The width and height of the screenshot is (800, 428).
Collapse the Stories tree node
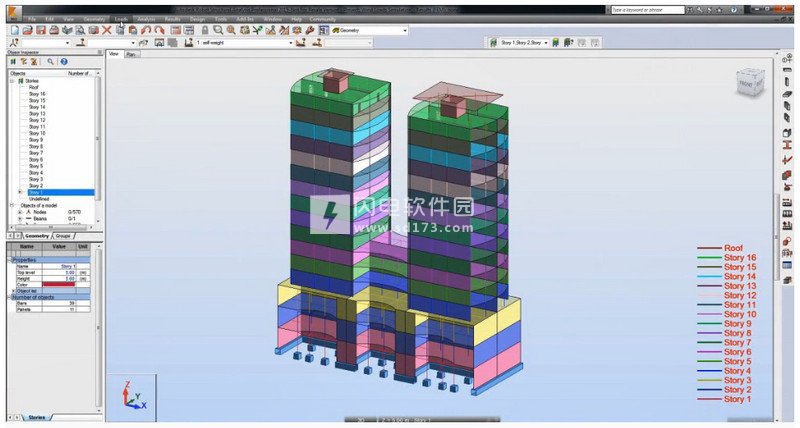(x=12, y=81)
